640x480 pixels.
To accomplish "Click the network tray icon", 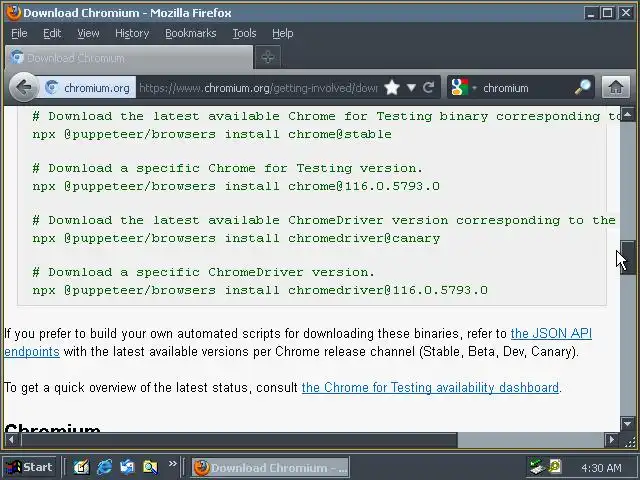I will (x=536, y=467).
